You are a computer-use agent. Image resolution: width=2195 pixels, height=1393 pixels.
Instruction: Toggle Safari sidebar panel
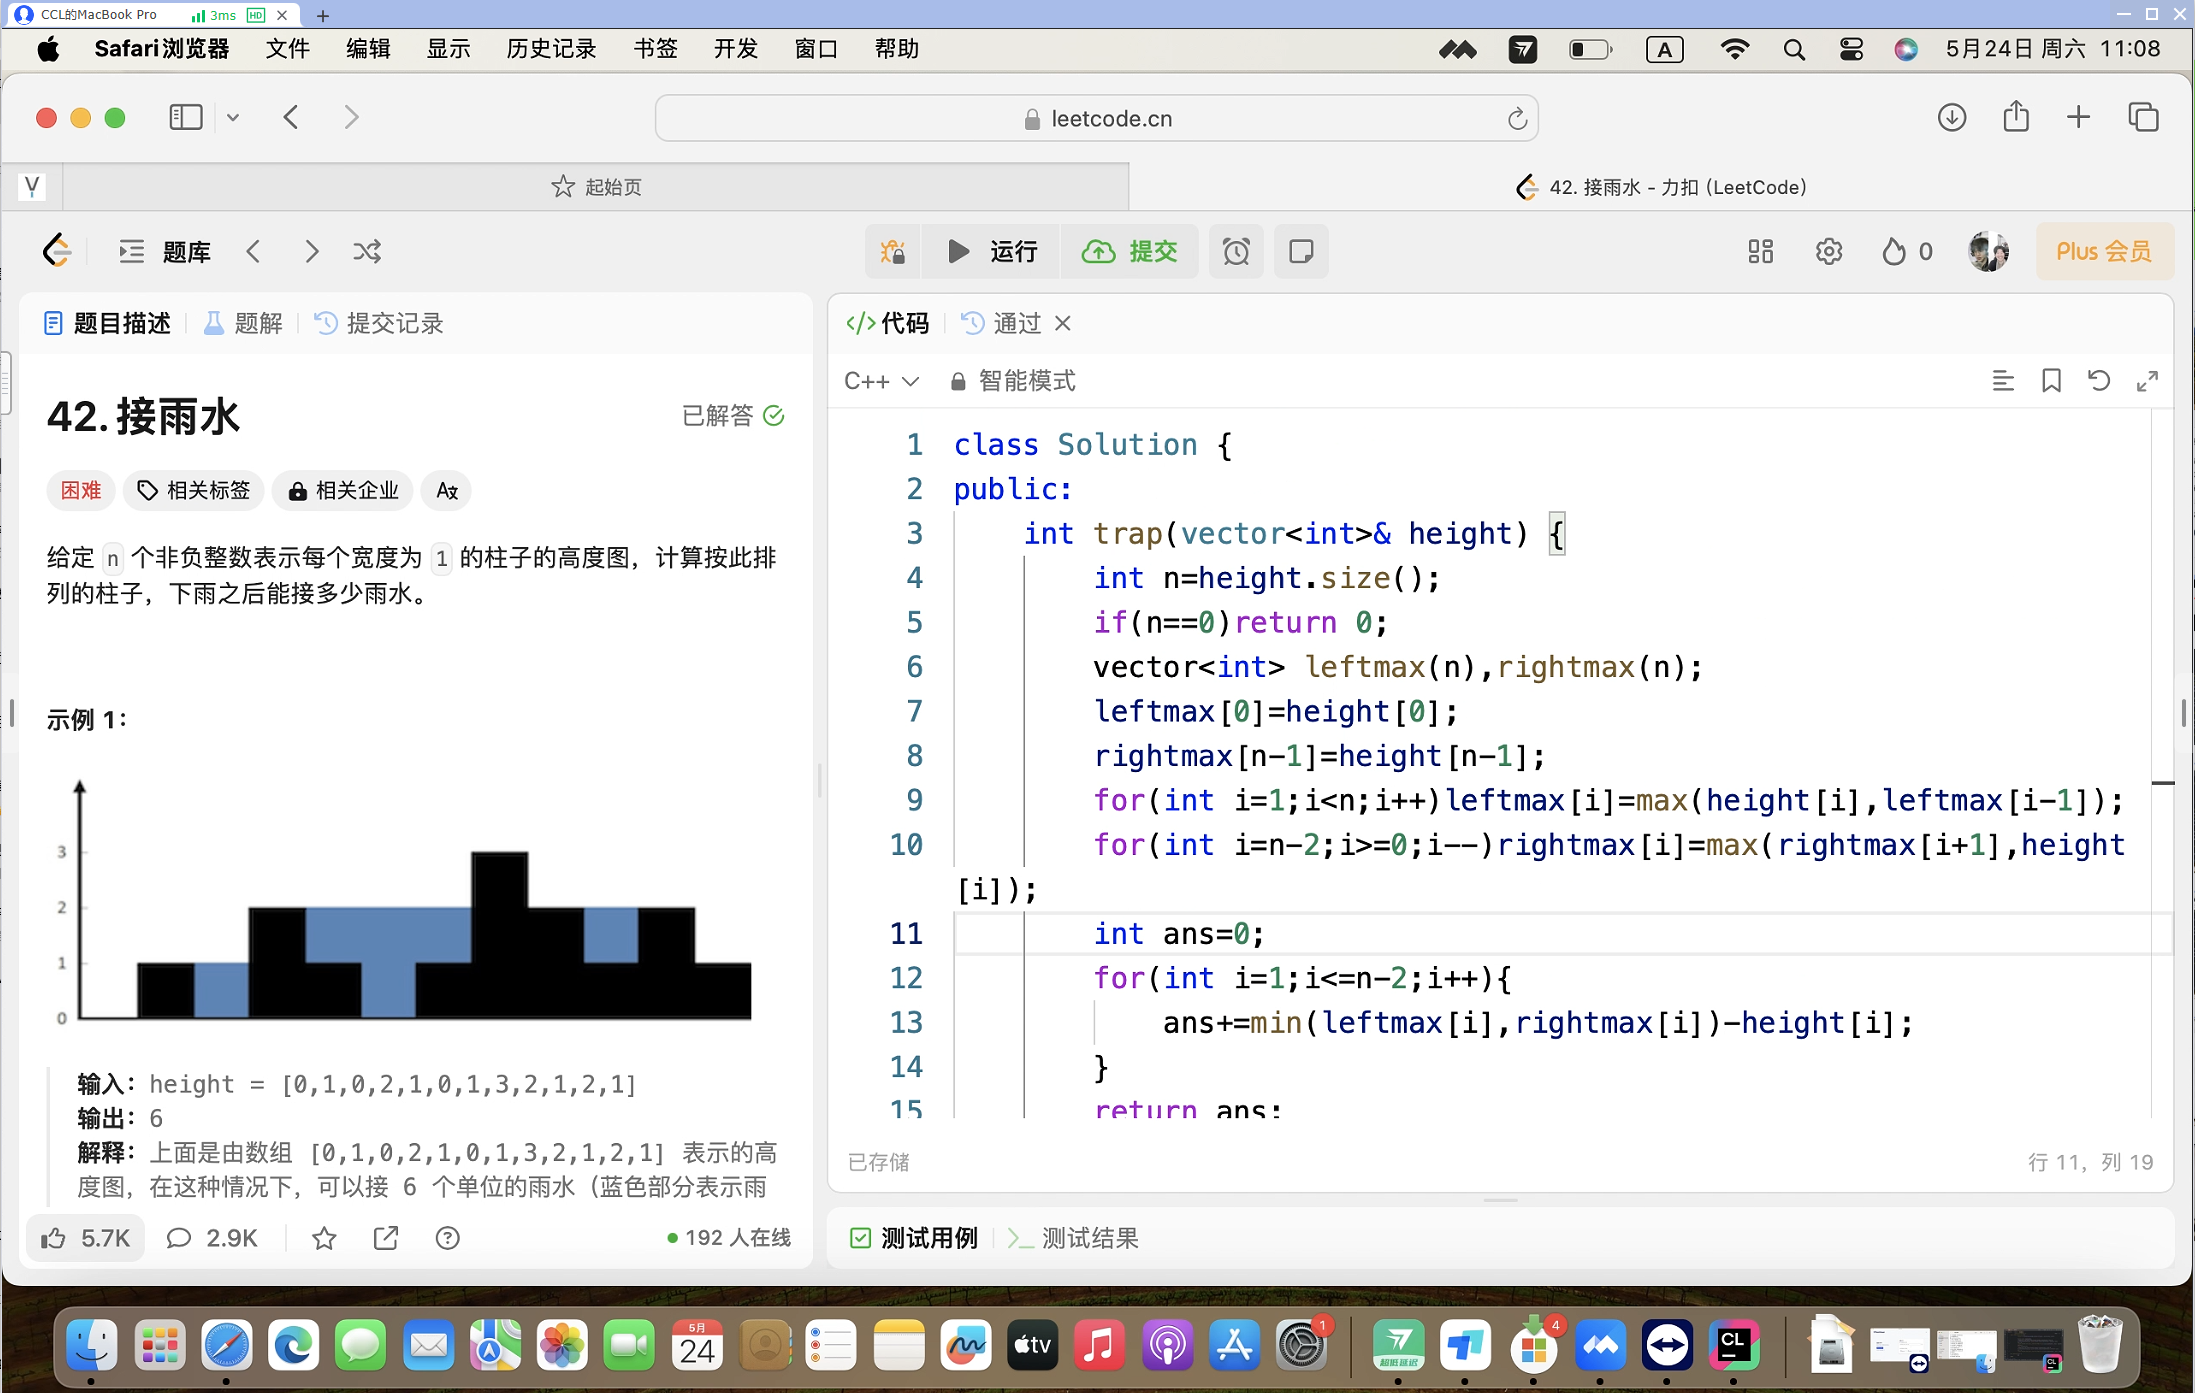pyautogui.click(x=185, y=118)
